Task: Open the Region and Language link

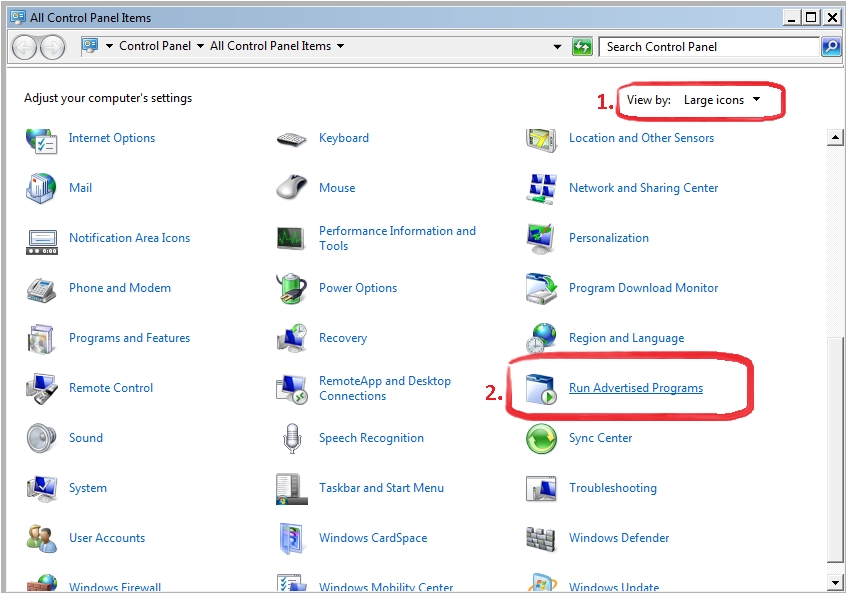Action: (626, 338)
